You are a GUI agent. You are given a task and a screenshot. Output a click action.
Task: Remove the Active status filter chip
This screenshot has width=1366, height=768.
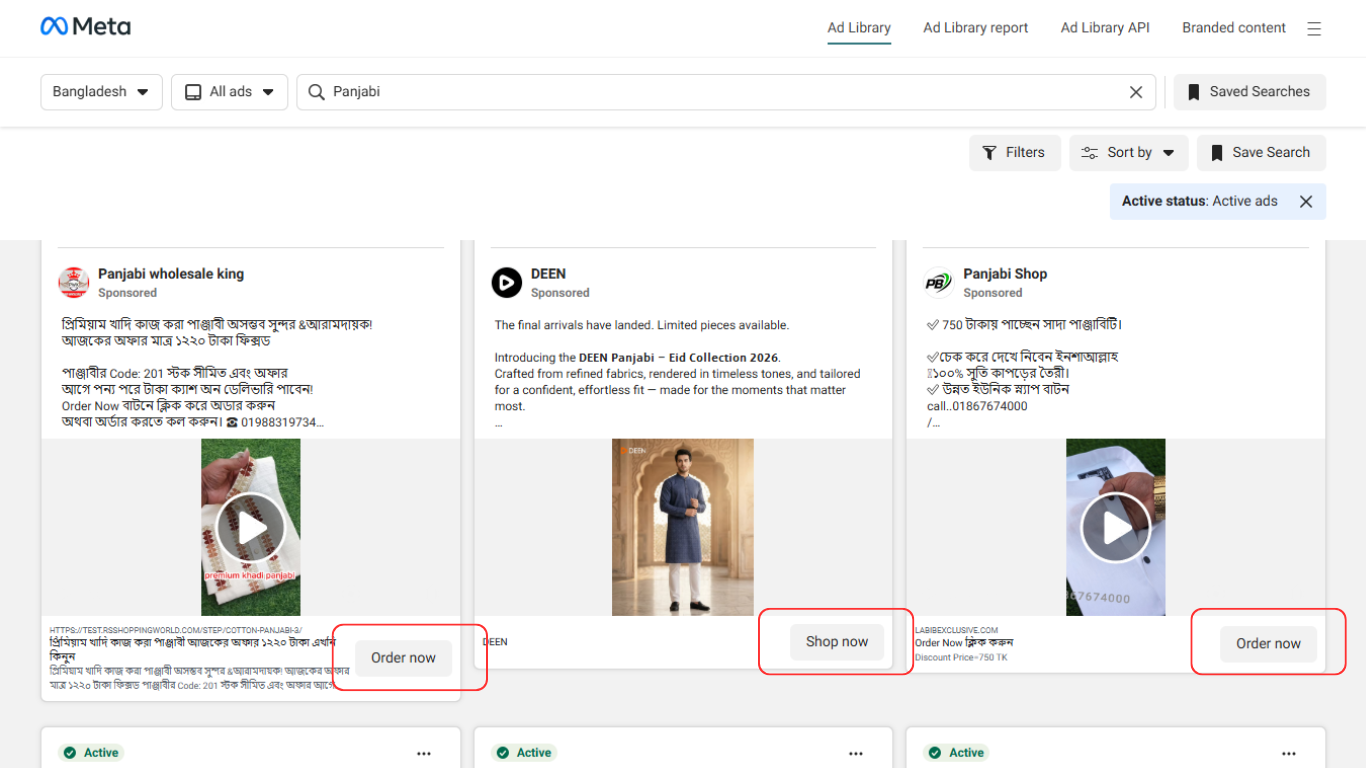pyautogui.click(x=1305, y=201)
